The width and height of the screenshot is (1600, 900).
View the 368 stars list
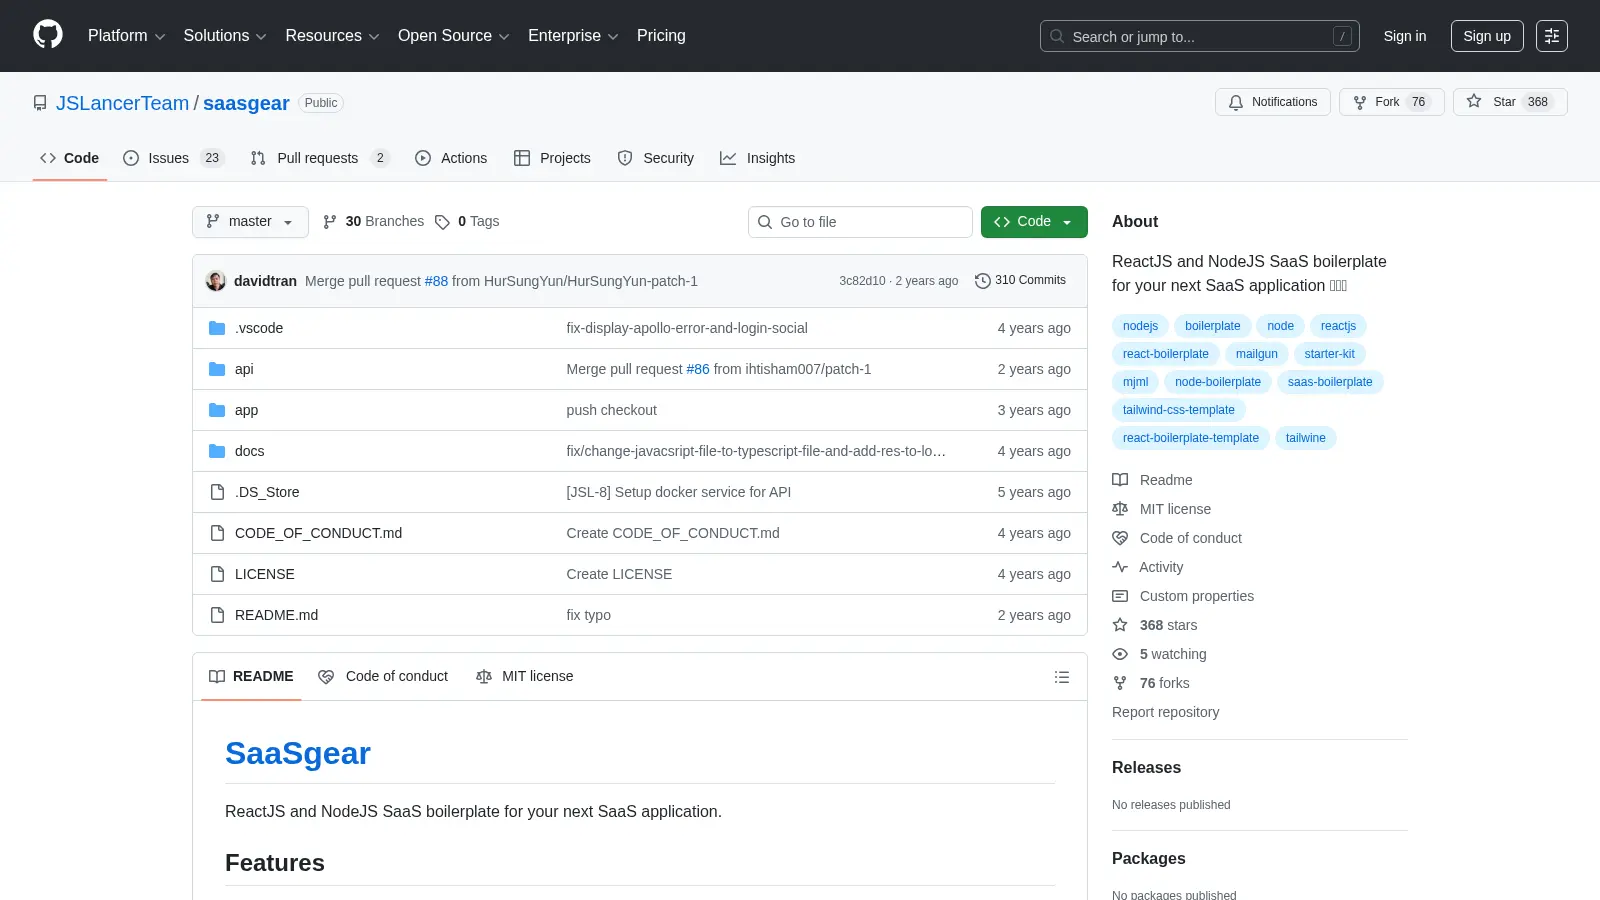point(1155,625)
